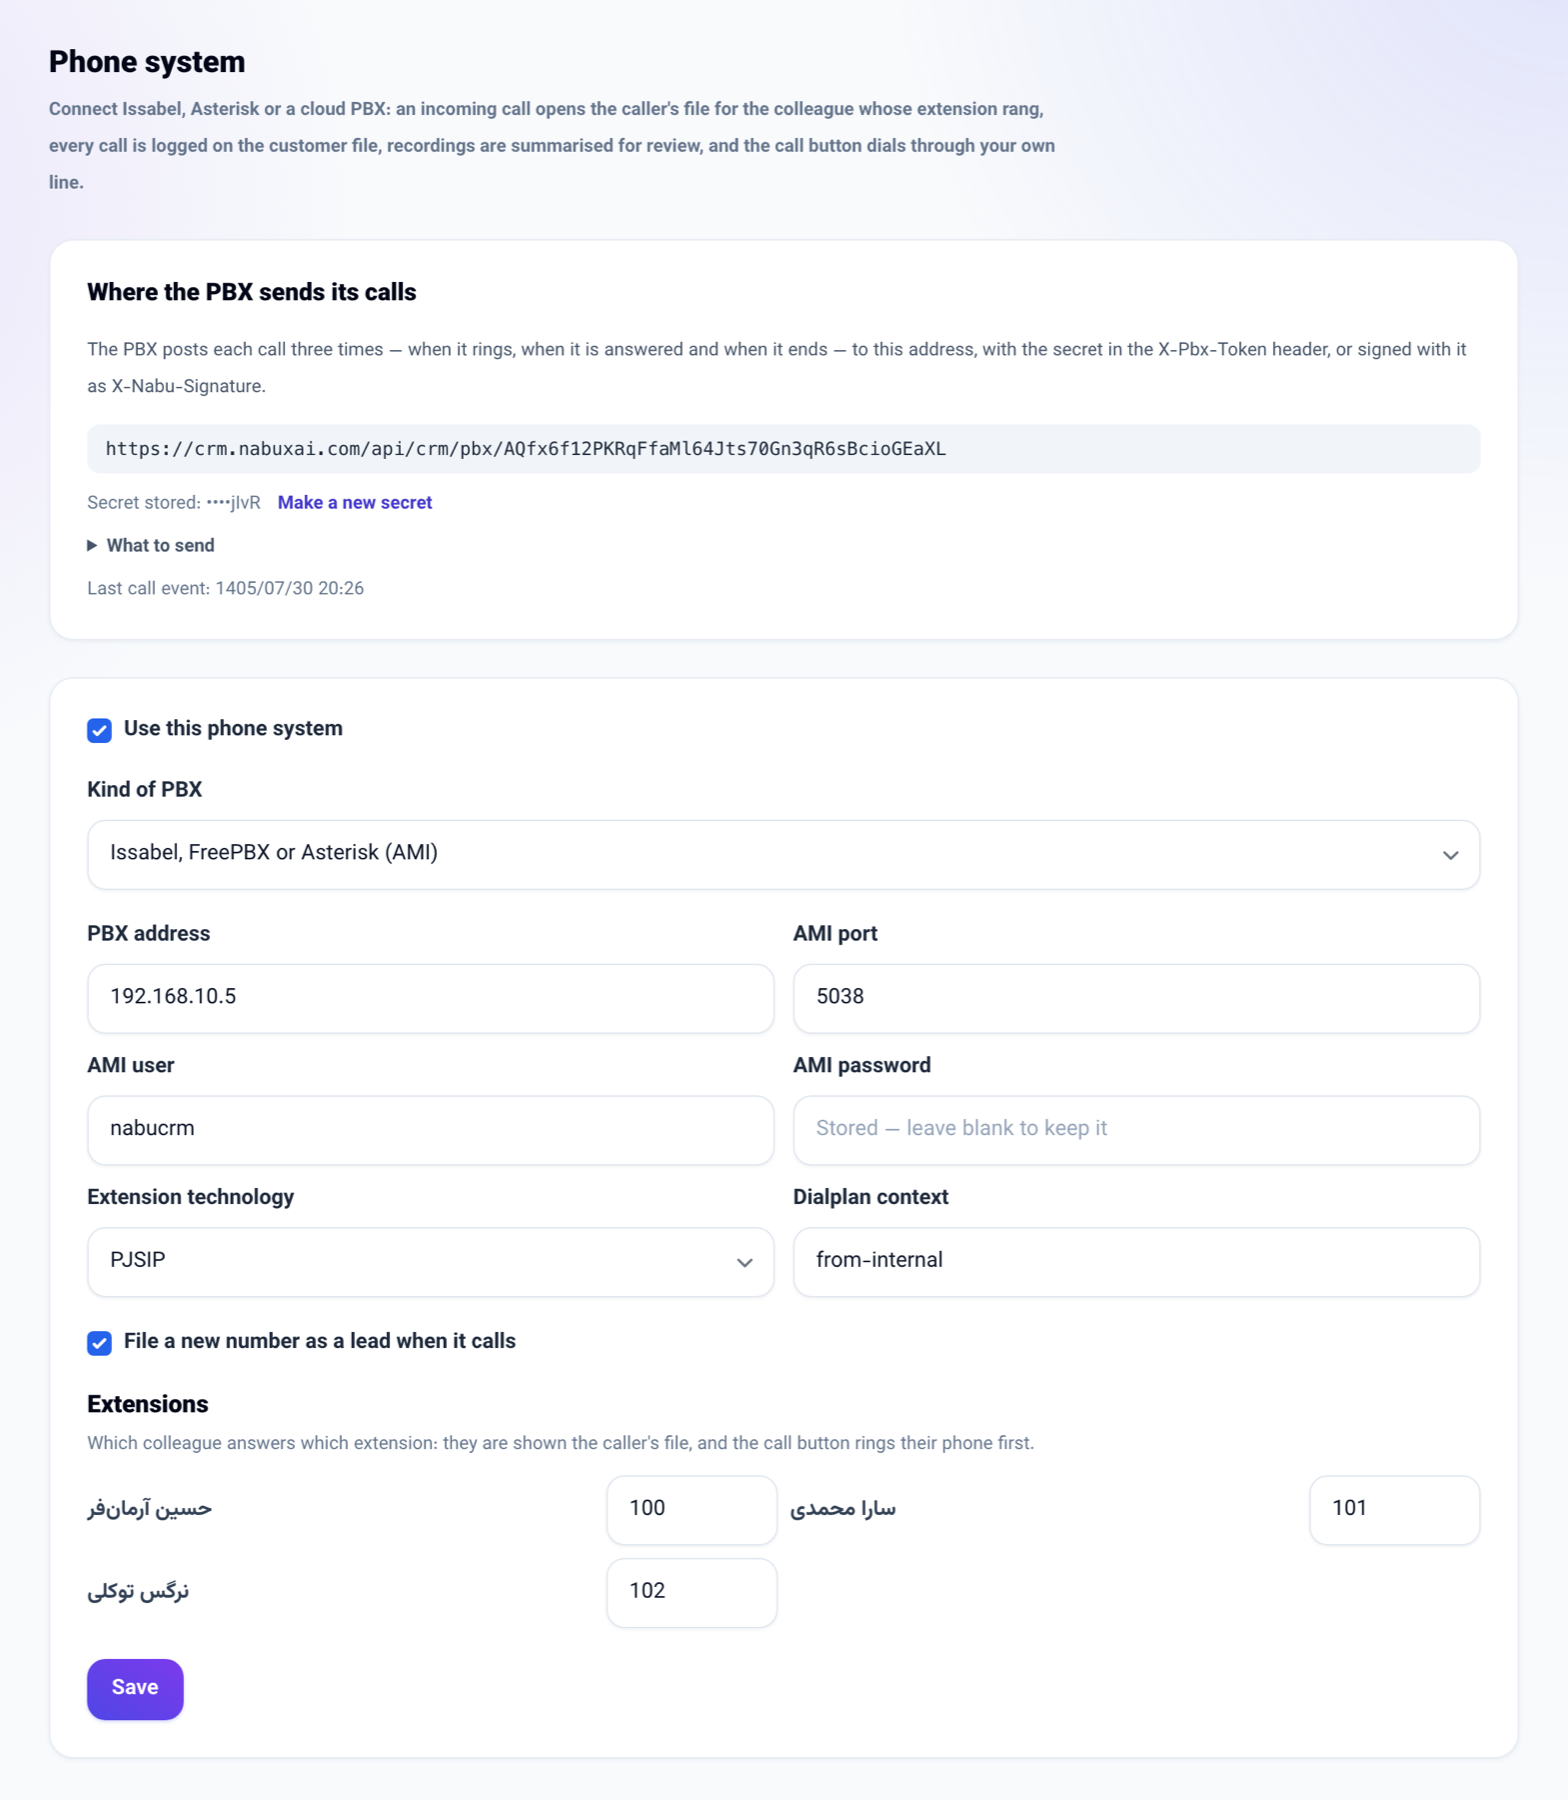
Task: Click the Save button
Action: tap(135, 1689)
